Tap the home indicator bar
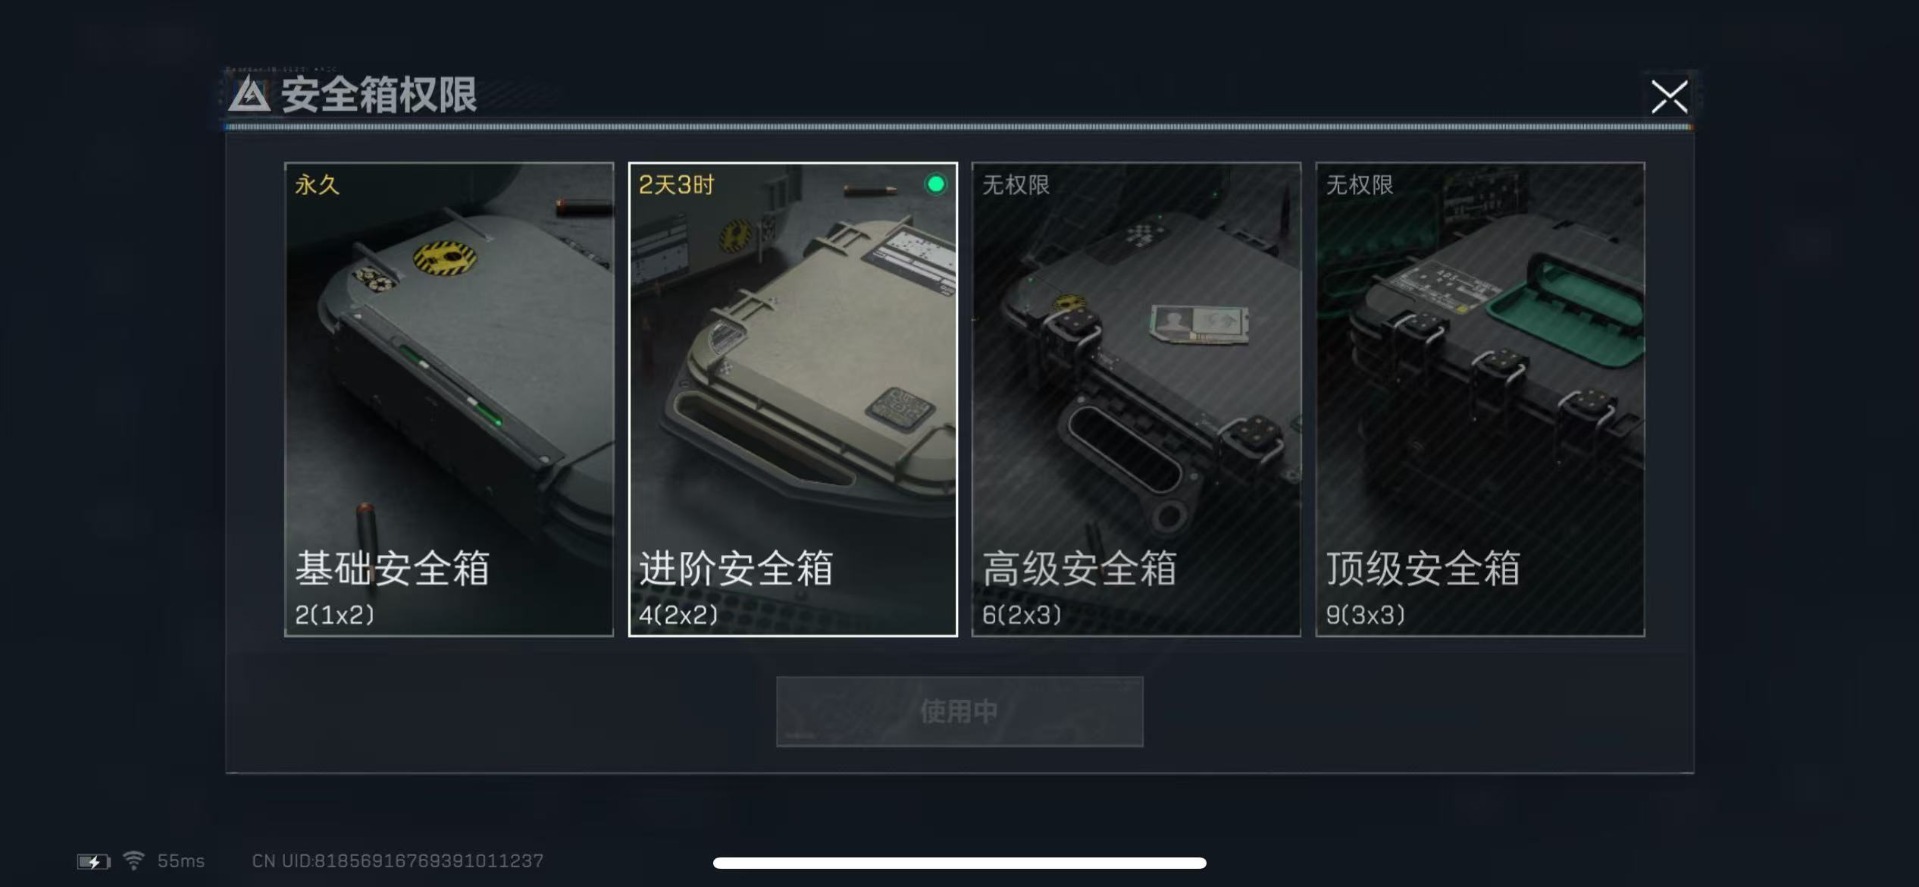 tap(960, 863)
